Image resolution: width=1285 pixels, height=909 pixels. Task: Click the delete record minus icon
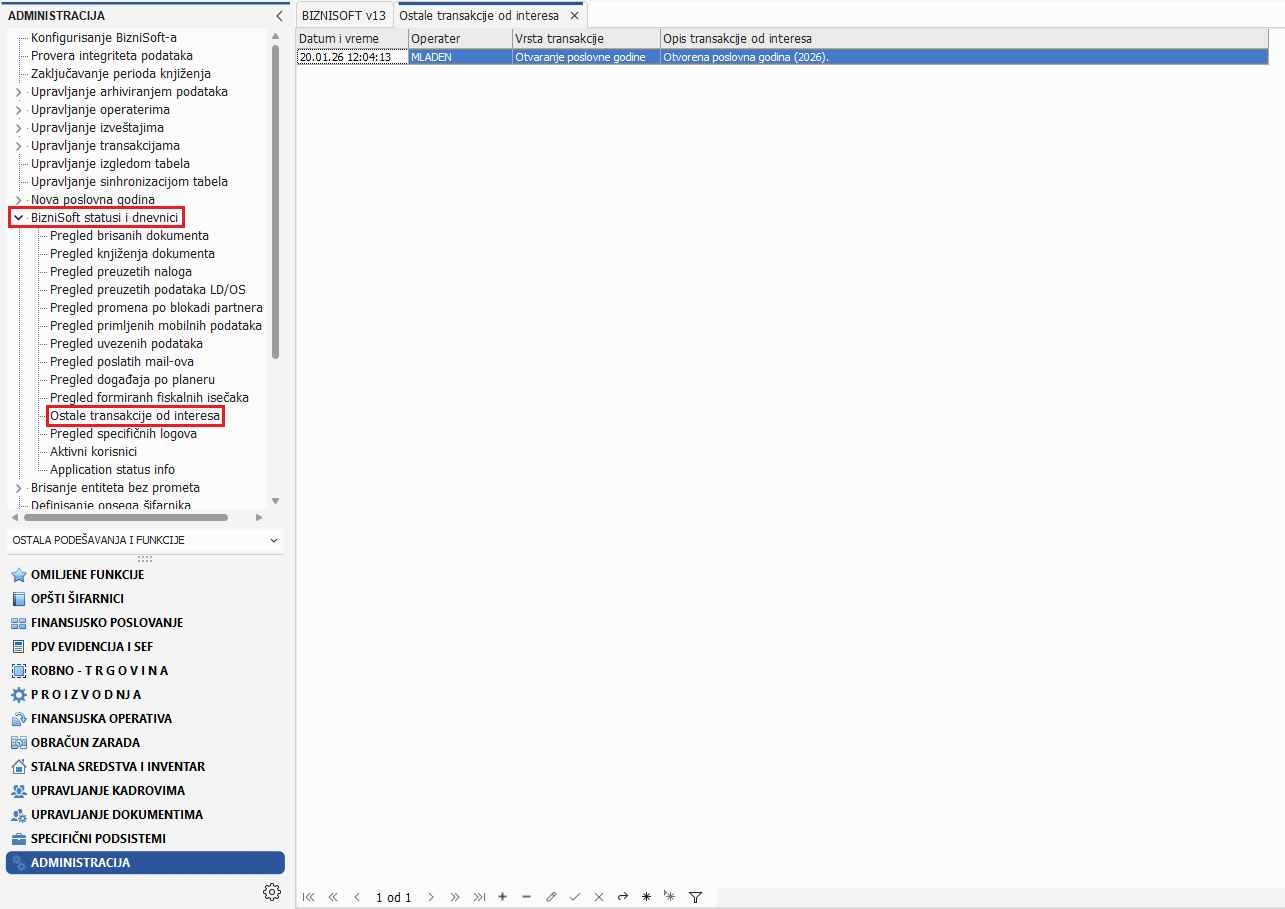point(527,897)
